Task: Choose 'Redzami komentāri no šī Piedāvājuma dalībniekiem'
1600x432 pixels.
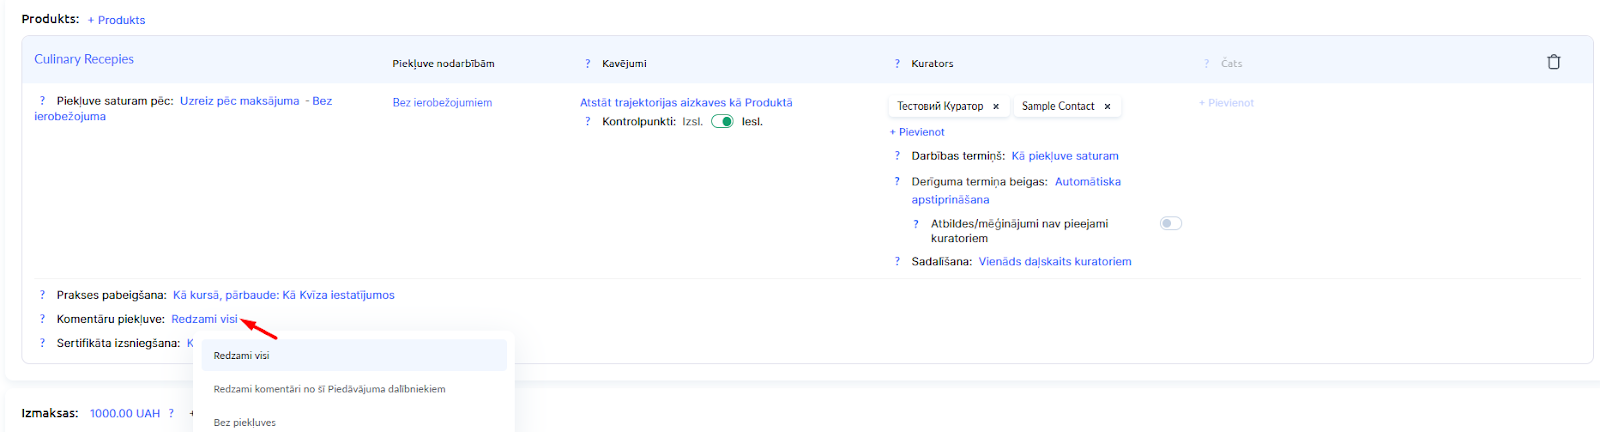Action: click(329, 389)
